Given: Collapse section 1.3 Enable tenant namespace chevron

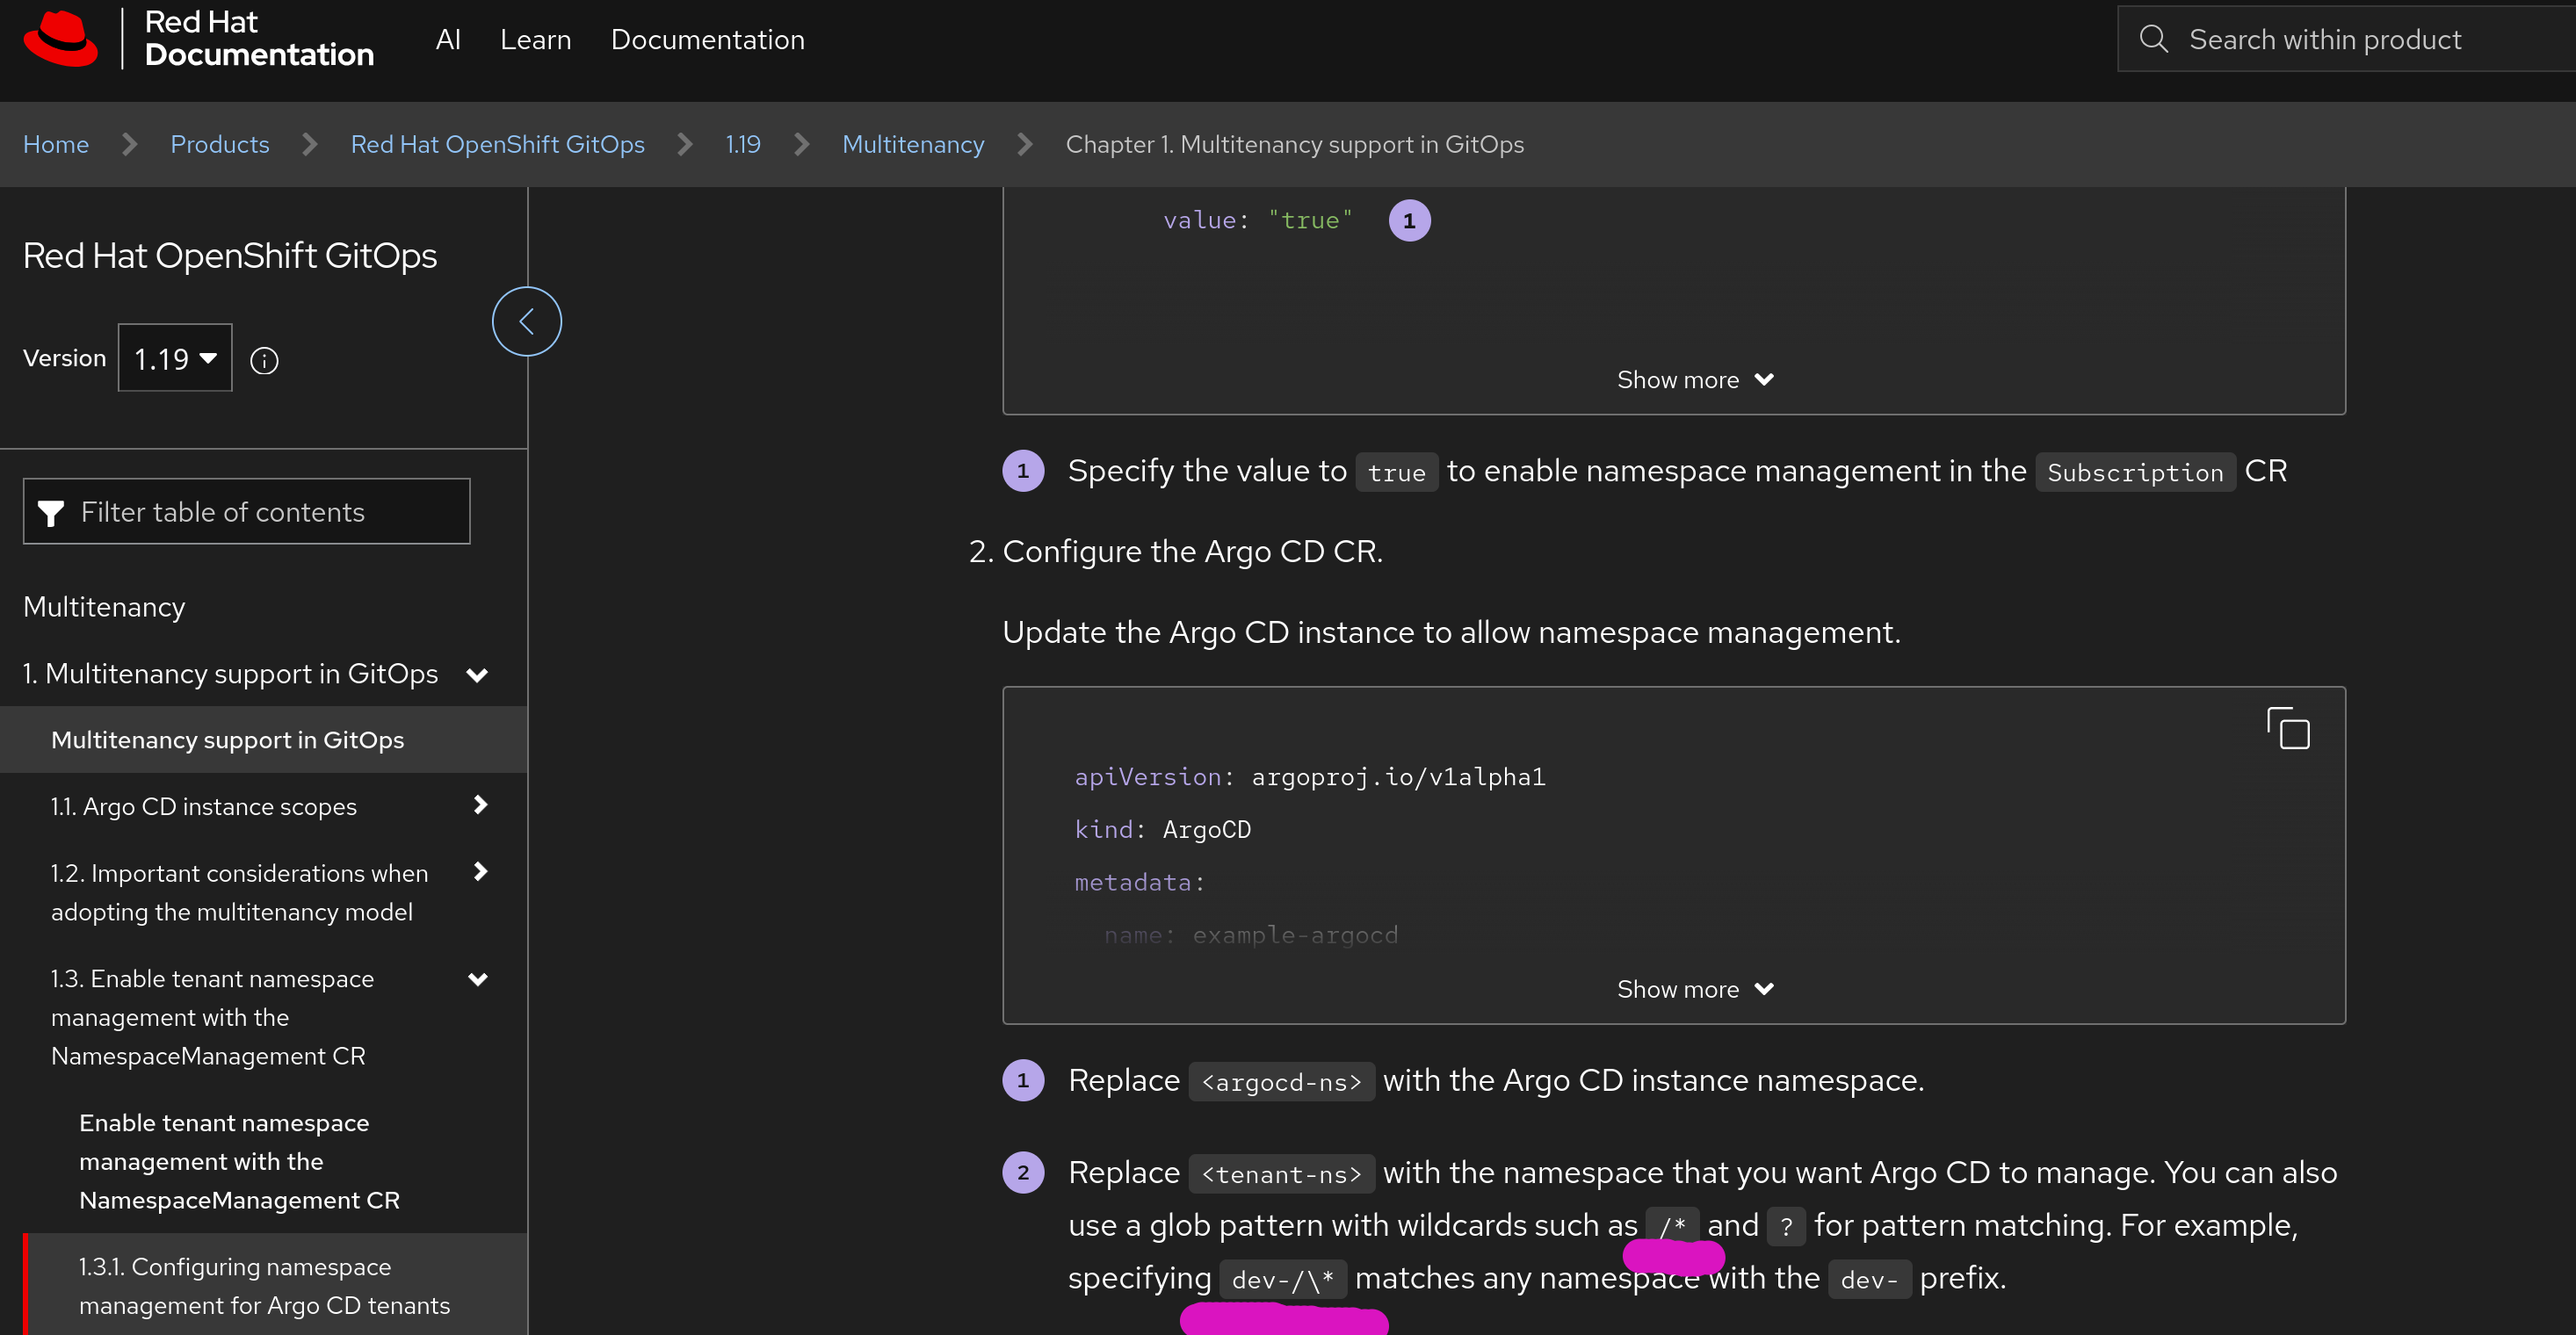Looking at the screenshot, I should pyautogui.click(x=478, y=979).
